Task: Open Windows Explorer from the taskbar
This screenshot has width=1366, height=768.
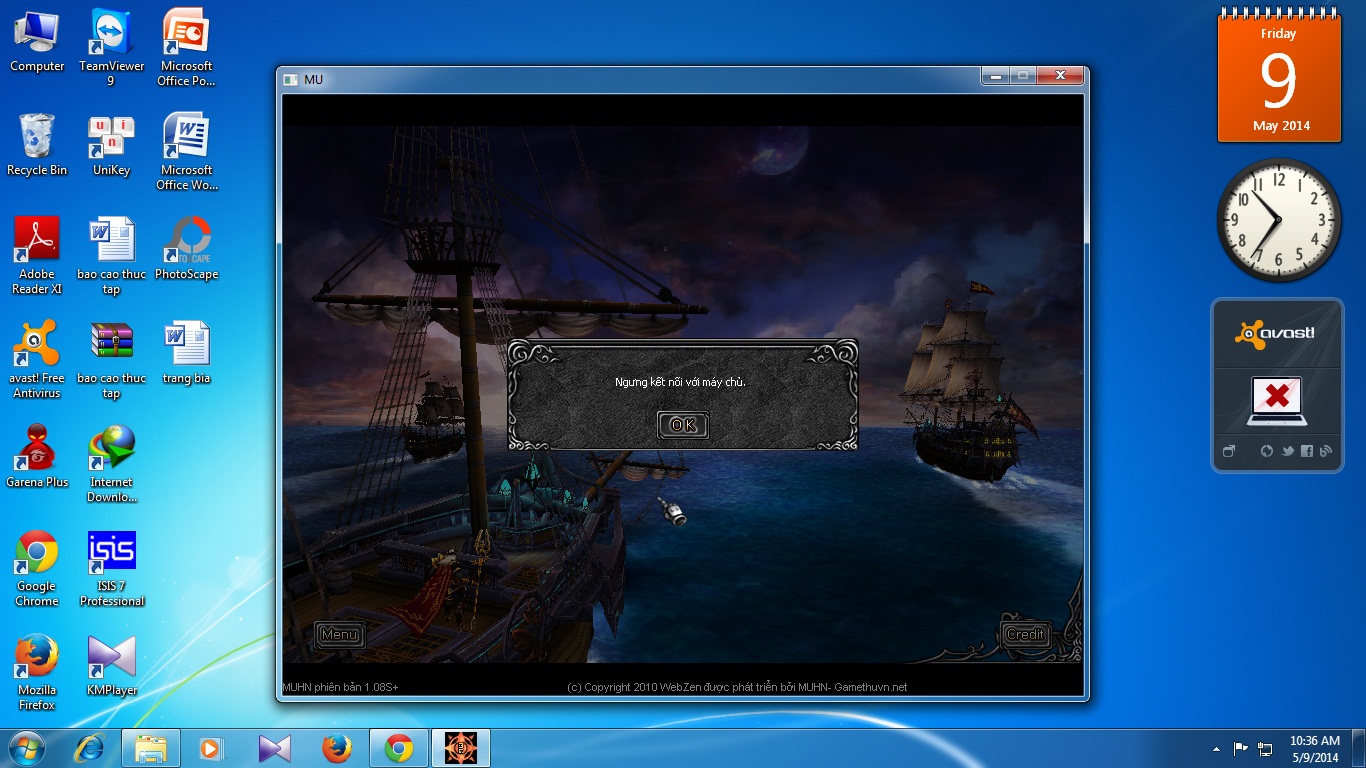Action: tap(151, 748)
